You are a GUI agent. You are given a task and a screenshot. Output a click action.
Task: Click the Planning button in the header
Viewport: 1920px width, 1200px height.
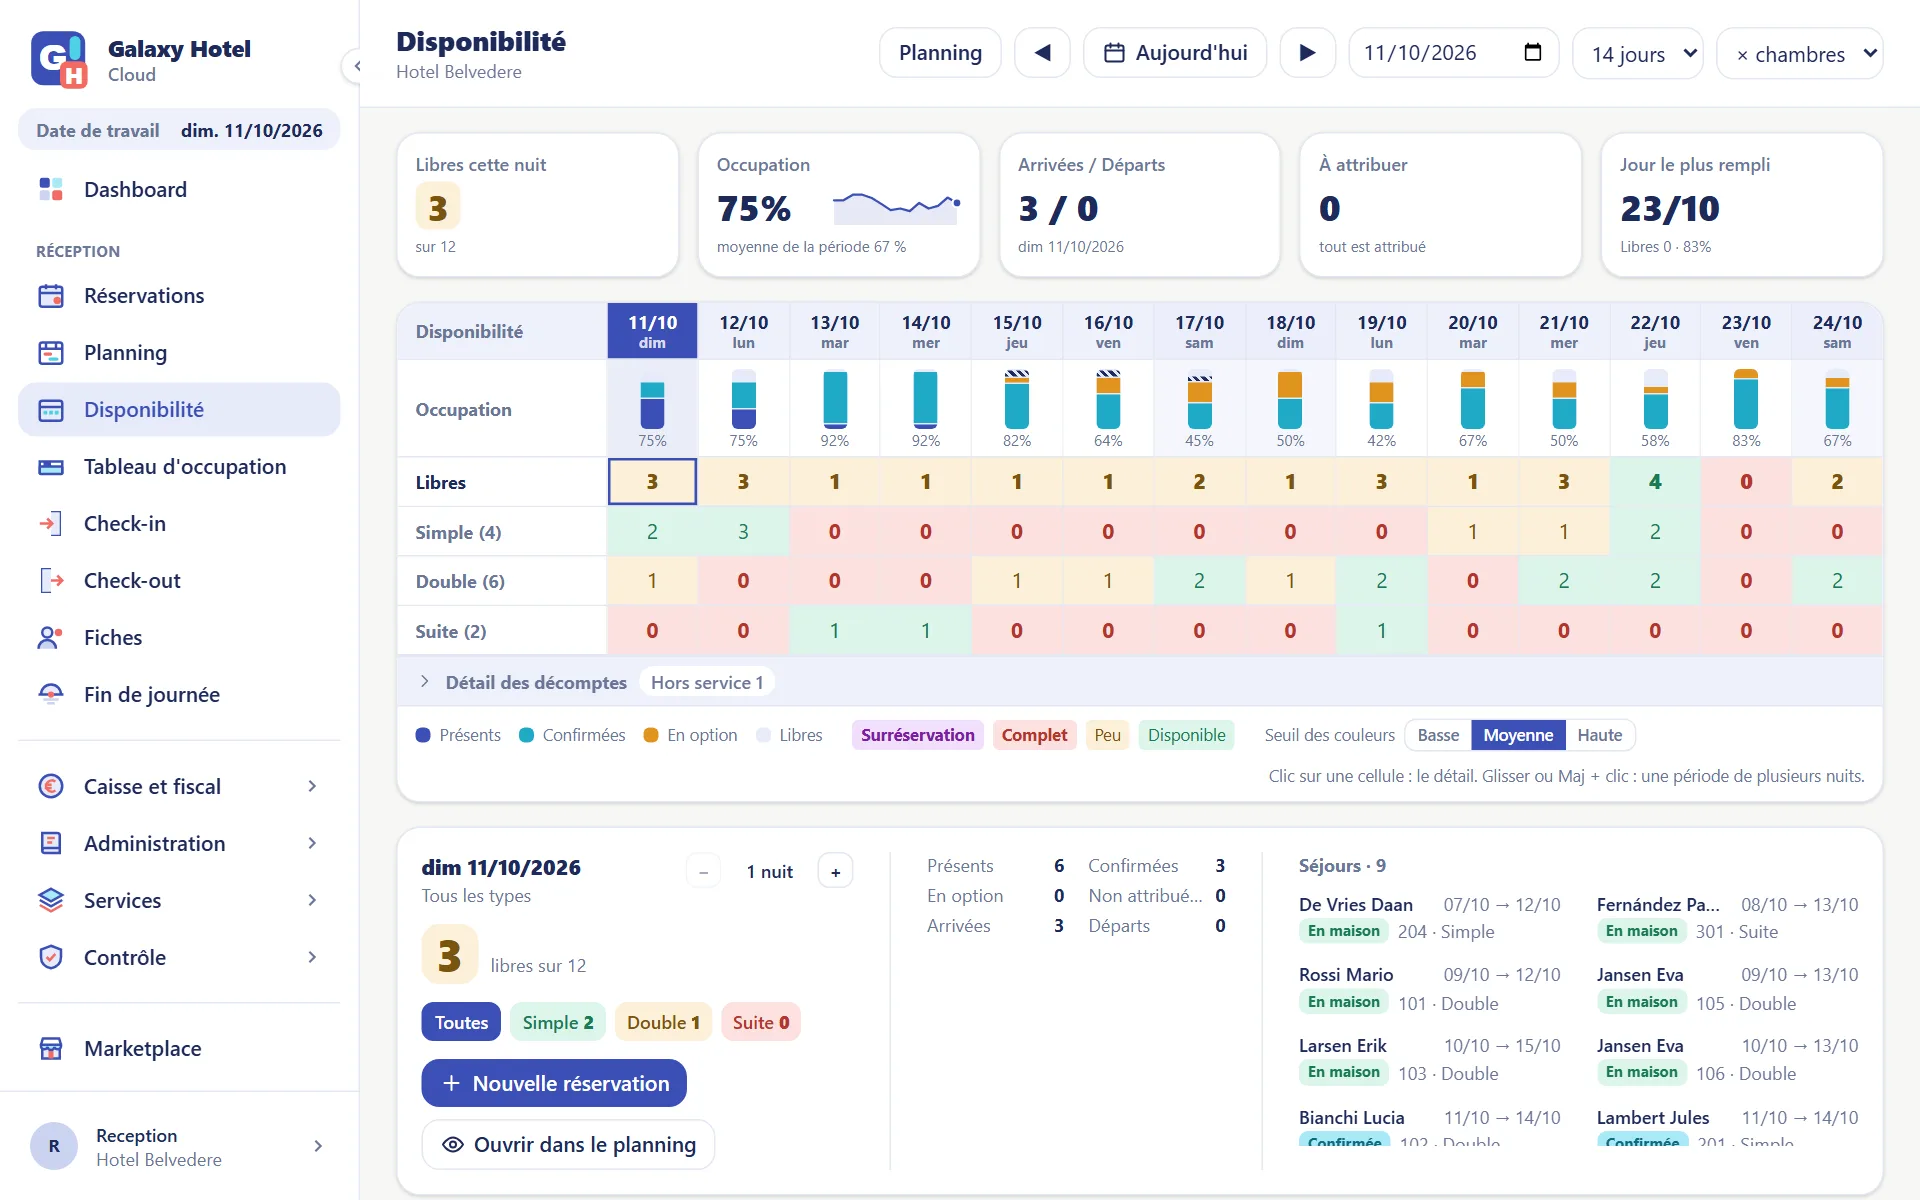point(940,52)
